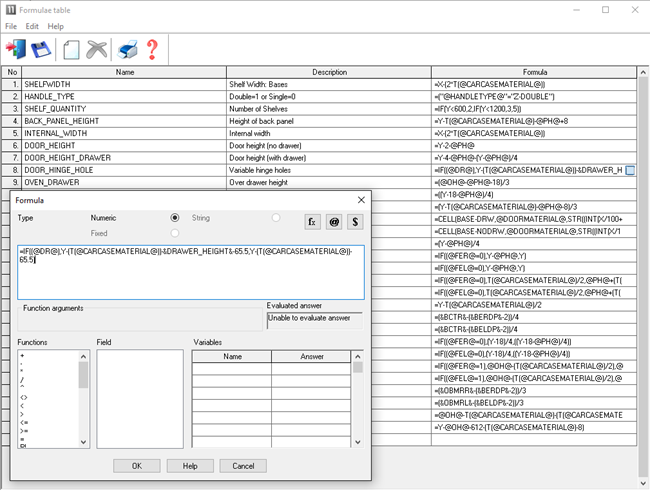Cancel the Formula dialog
650x490 pixels.
242,466
